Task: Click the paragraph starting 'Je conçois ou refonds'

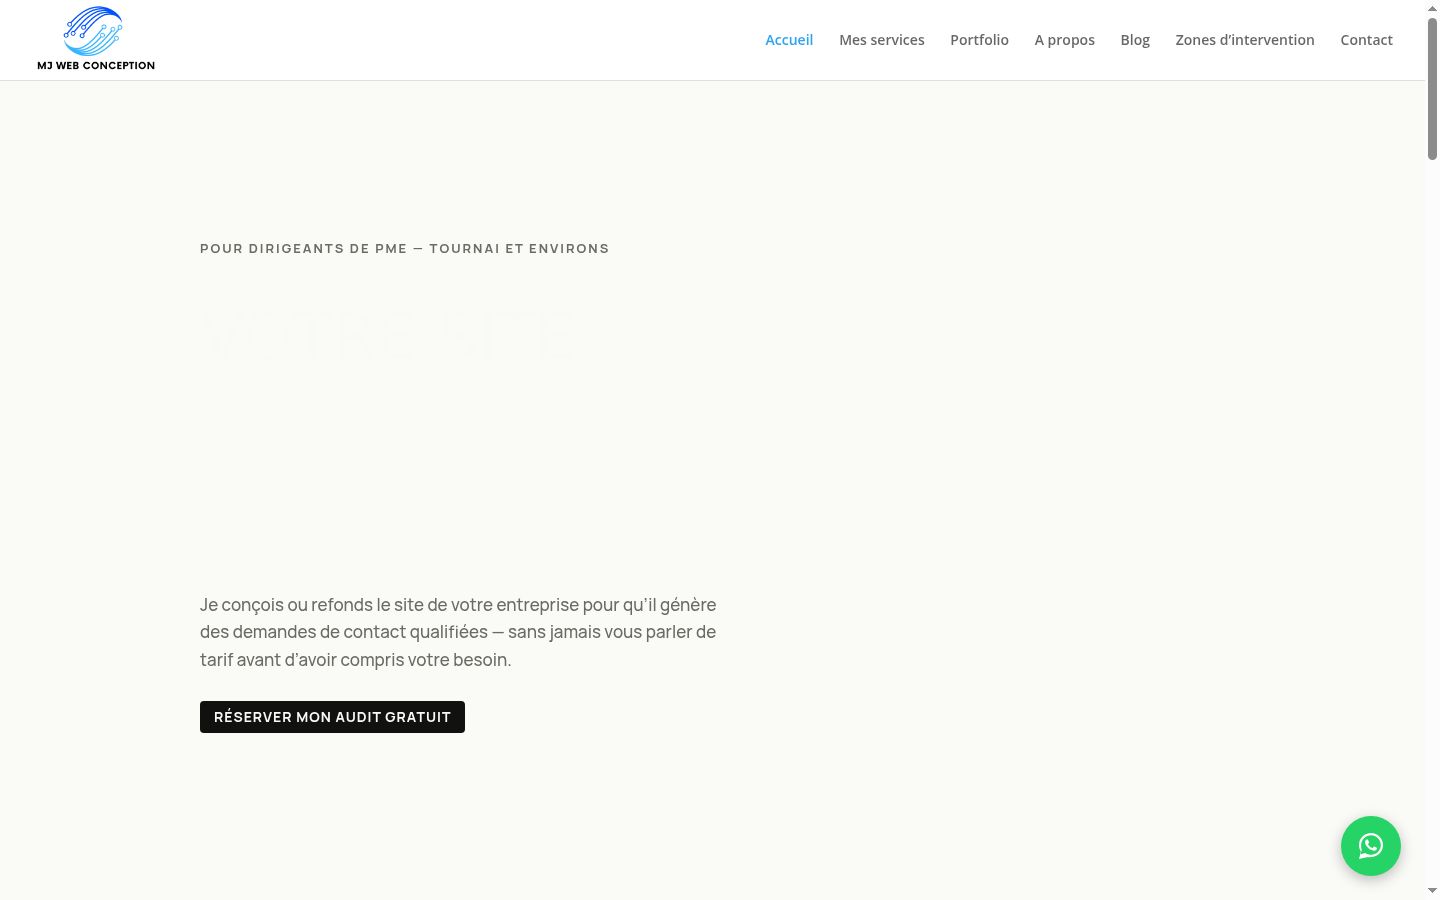Action: tap(458, 632)
